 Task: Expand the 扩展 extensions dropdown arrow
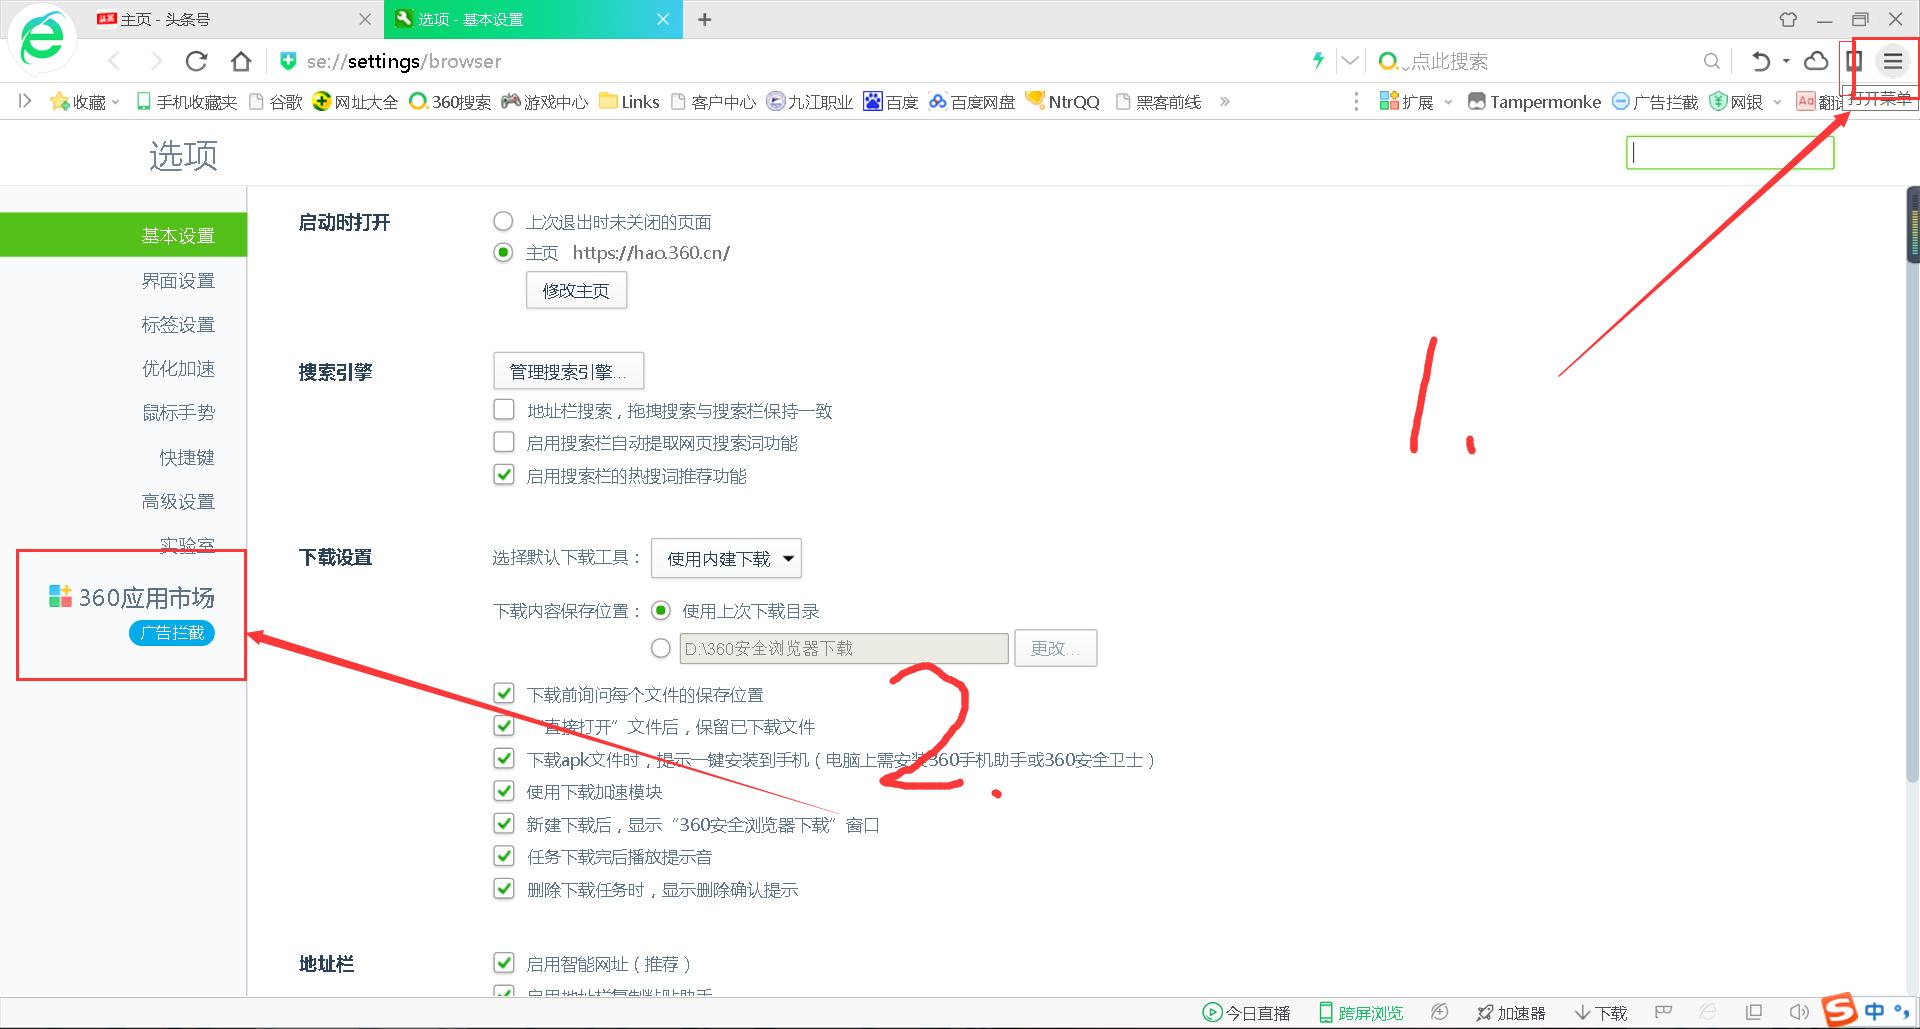point(1448,101)
